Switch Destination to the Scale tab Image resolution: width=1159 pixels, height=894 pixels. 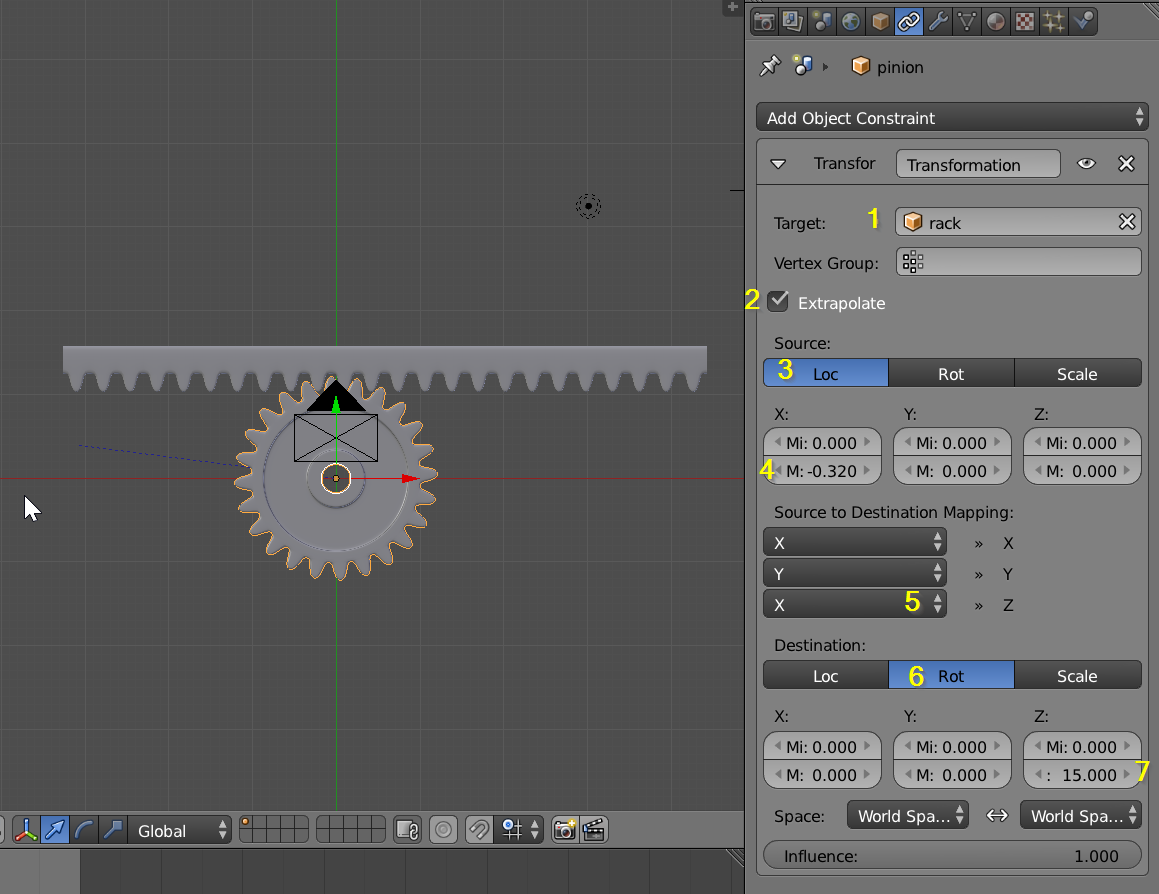[1078, 675]
